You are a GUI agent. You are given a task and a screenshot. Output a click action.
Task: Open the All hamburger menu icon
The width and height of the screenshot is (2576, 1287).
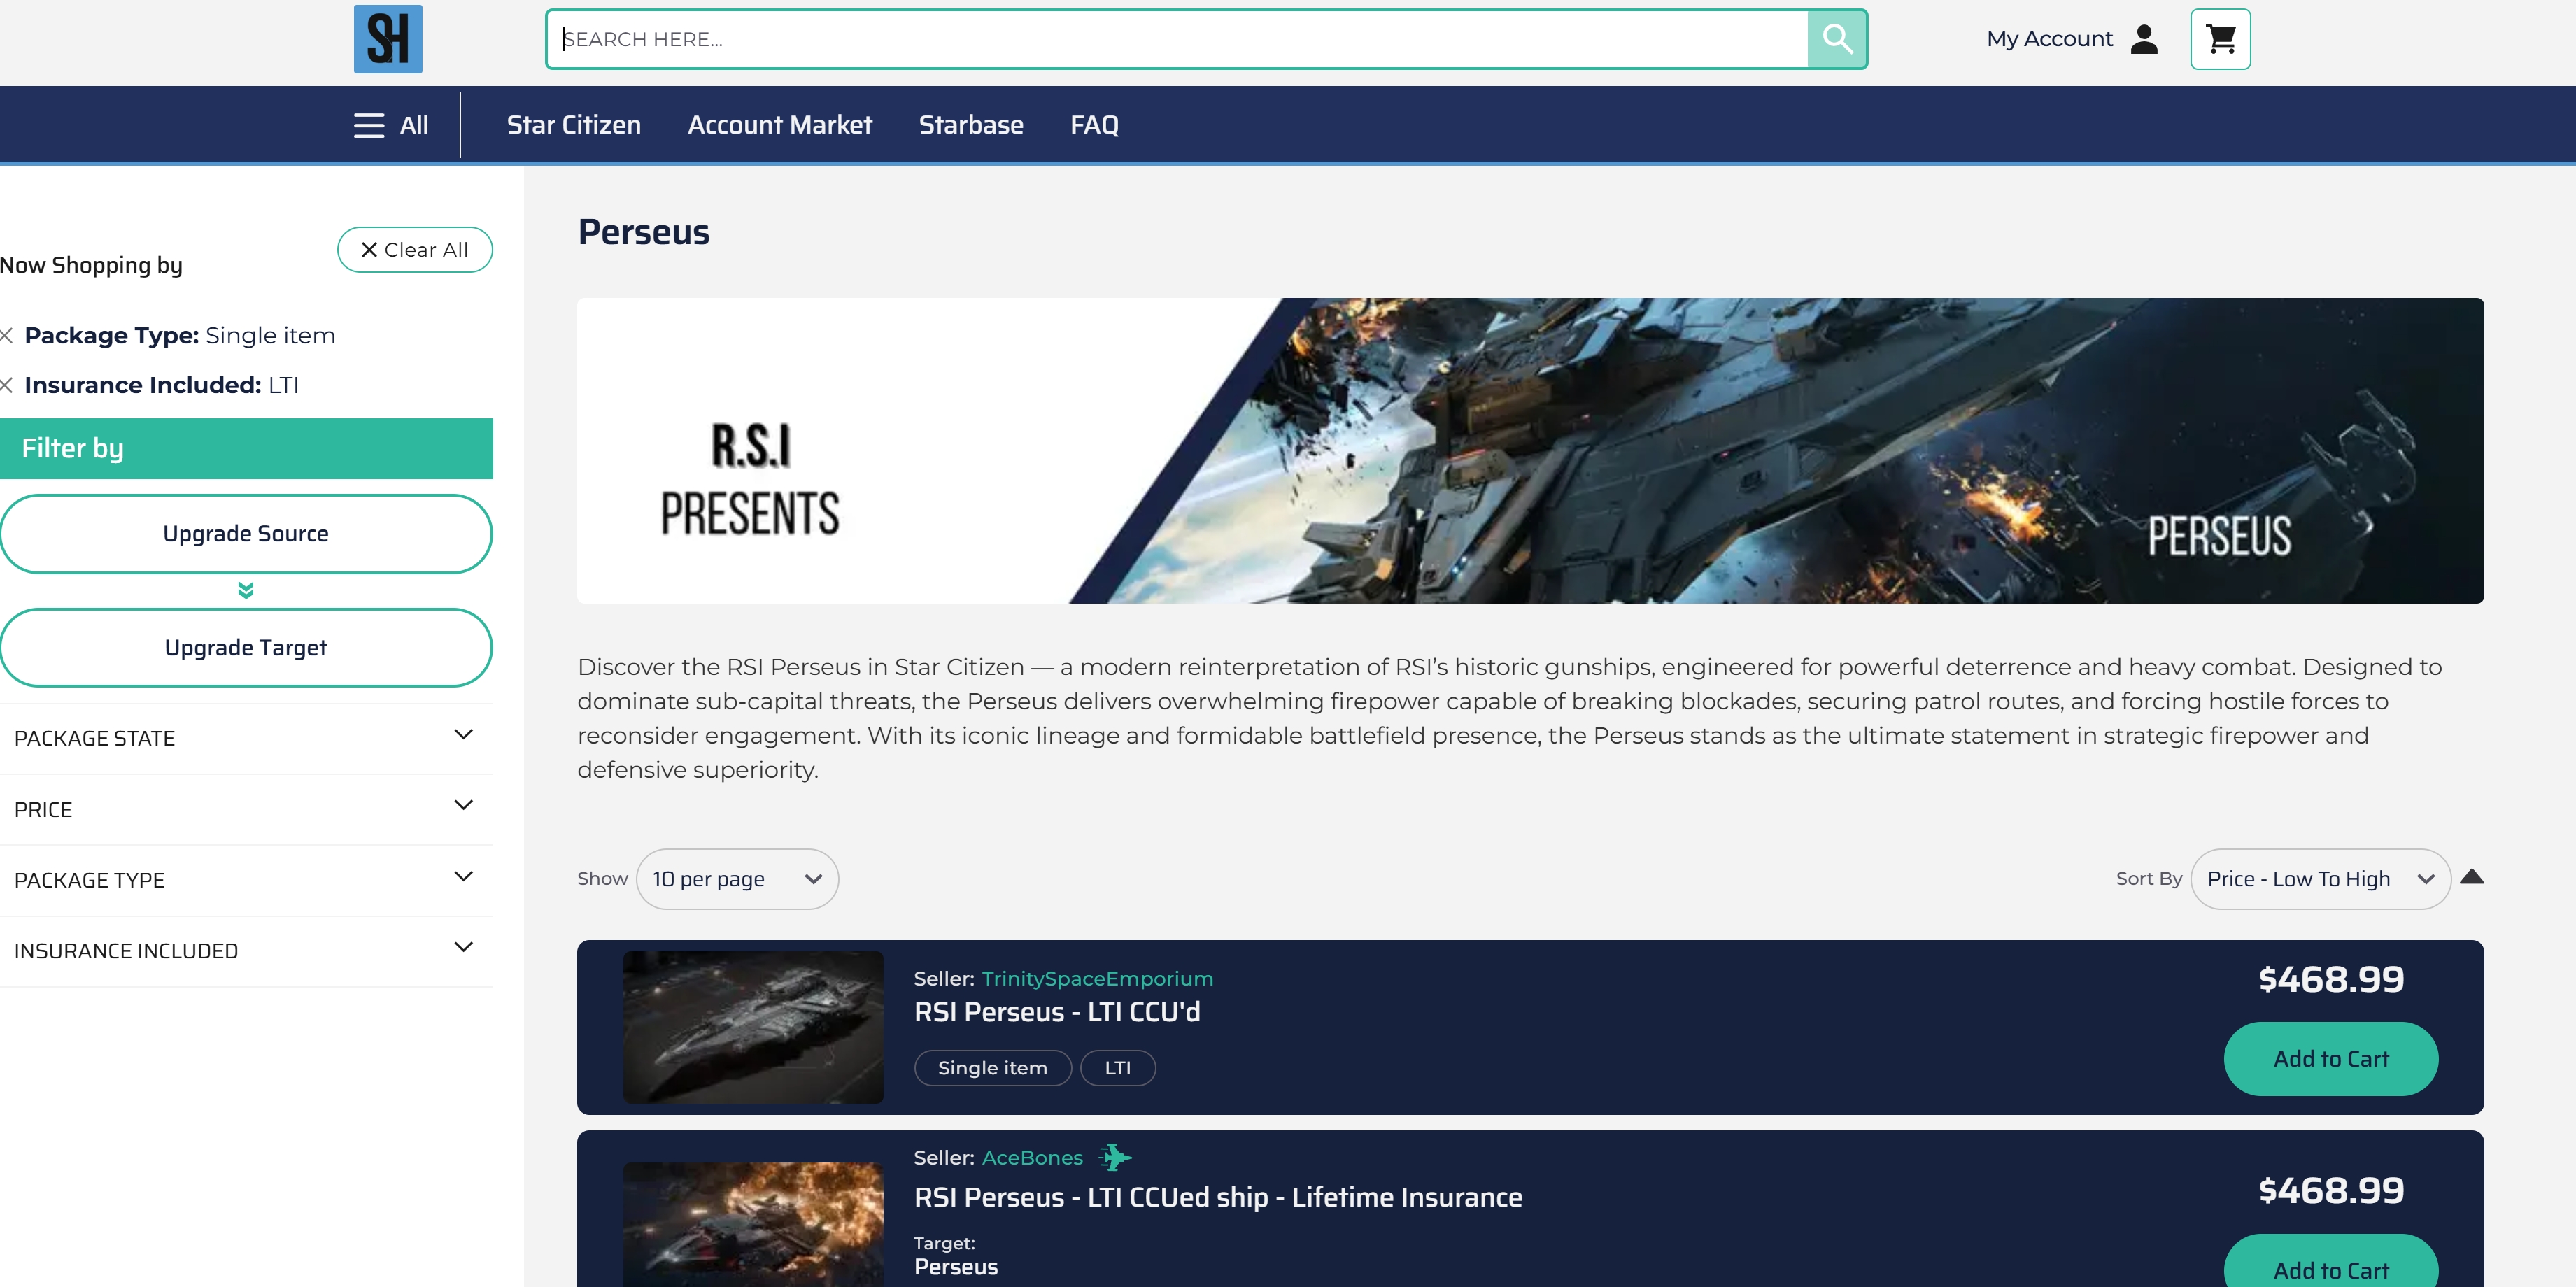click(369, 125)
